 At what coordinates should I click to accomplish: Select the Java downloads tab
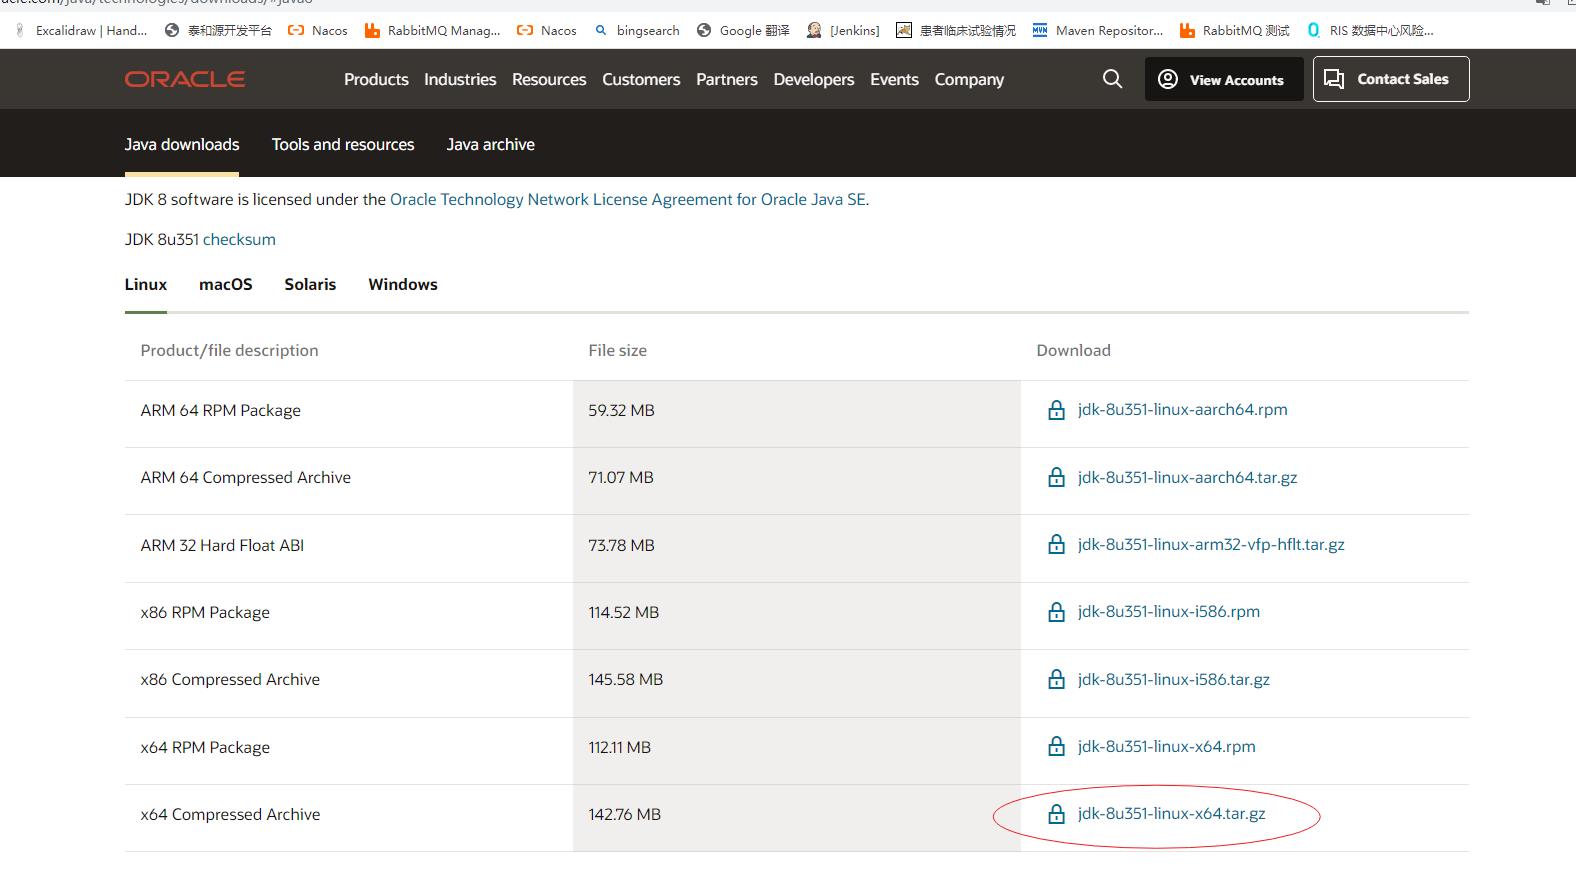[182, 144]
